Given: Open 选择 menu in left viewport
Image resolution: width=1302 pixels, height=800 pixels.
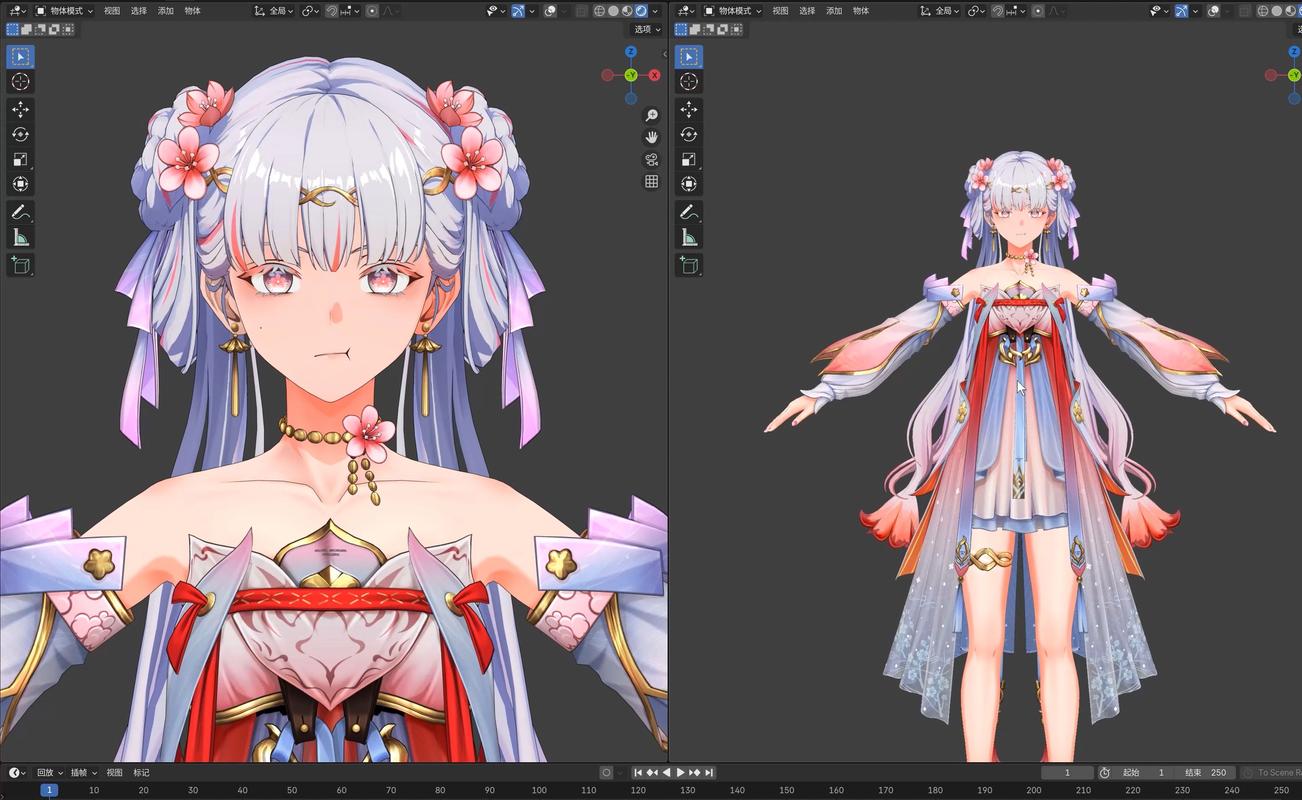Looking at the screenshot, I should coord(139,11).
